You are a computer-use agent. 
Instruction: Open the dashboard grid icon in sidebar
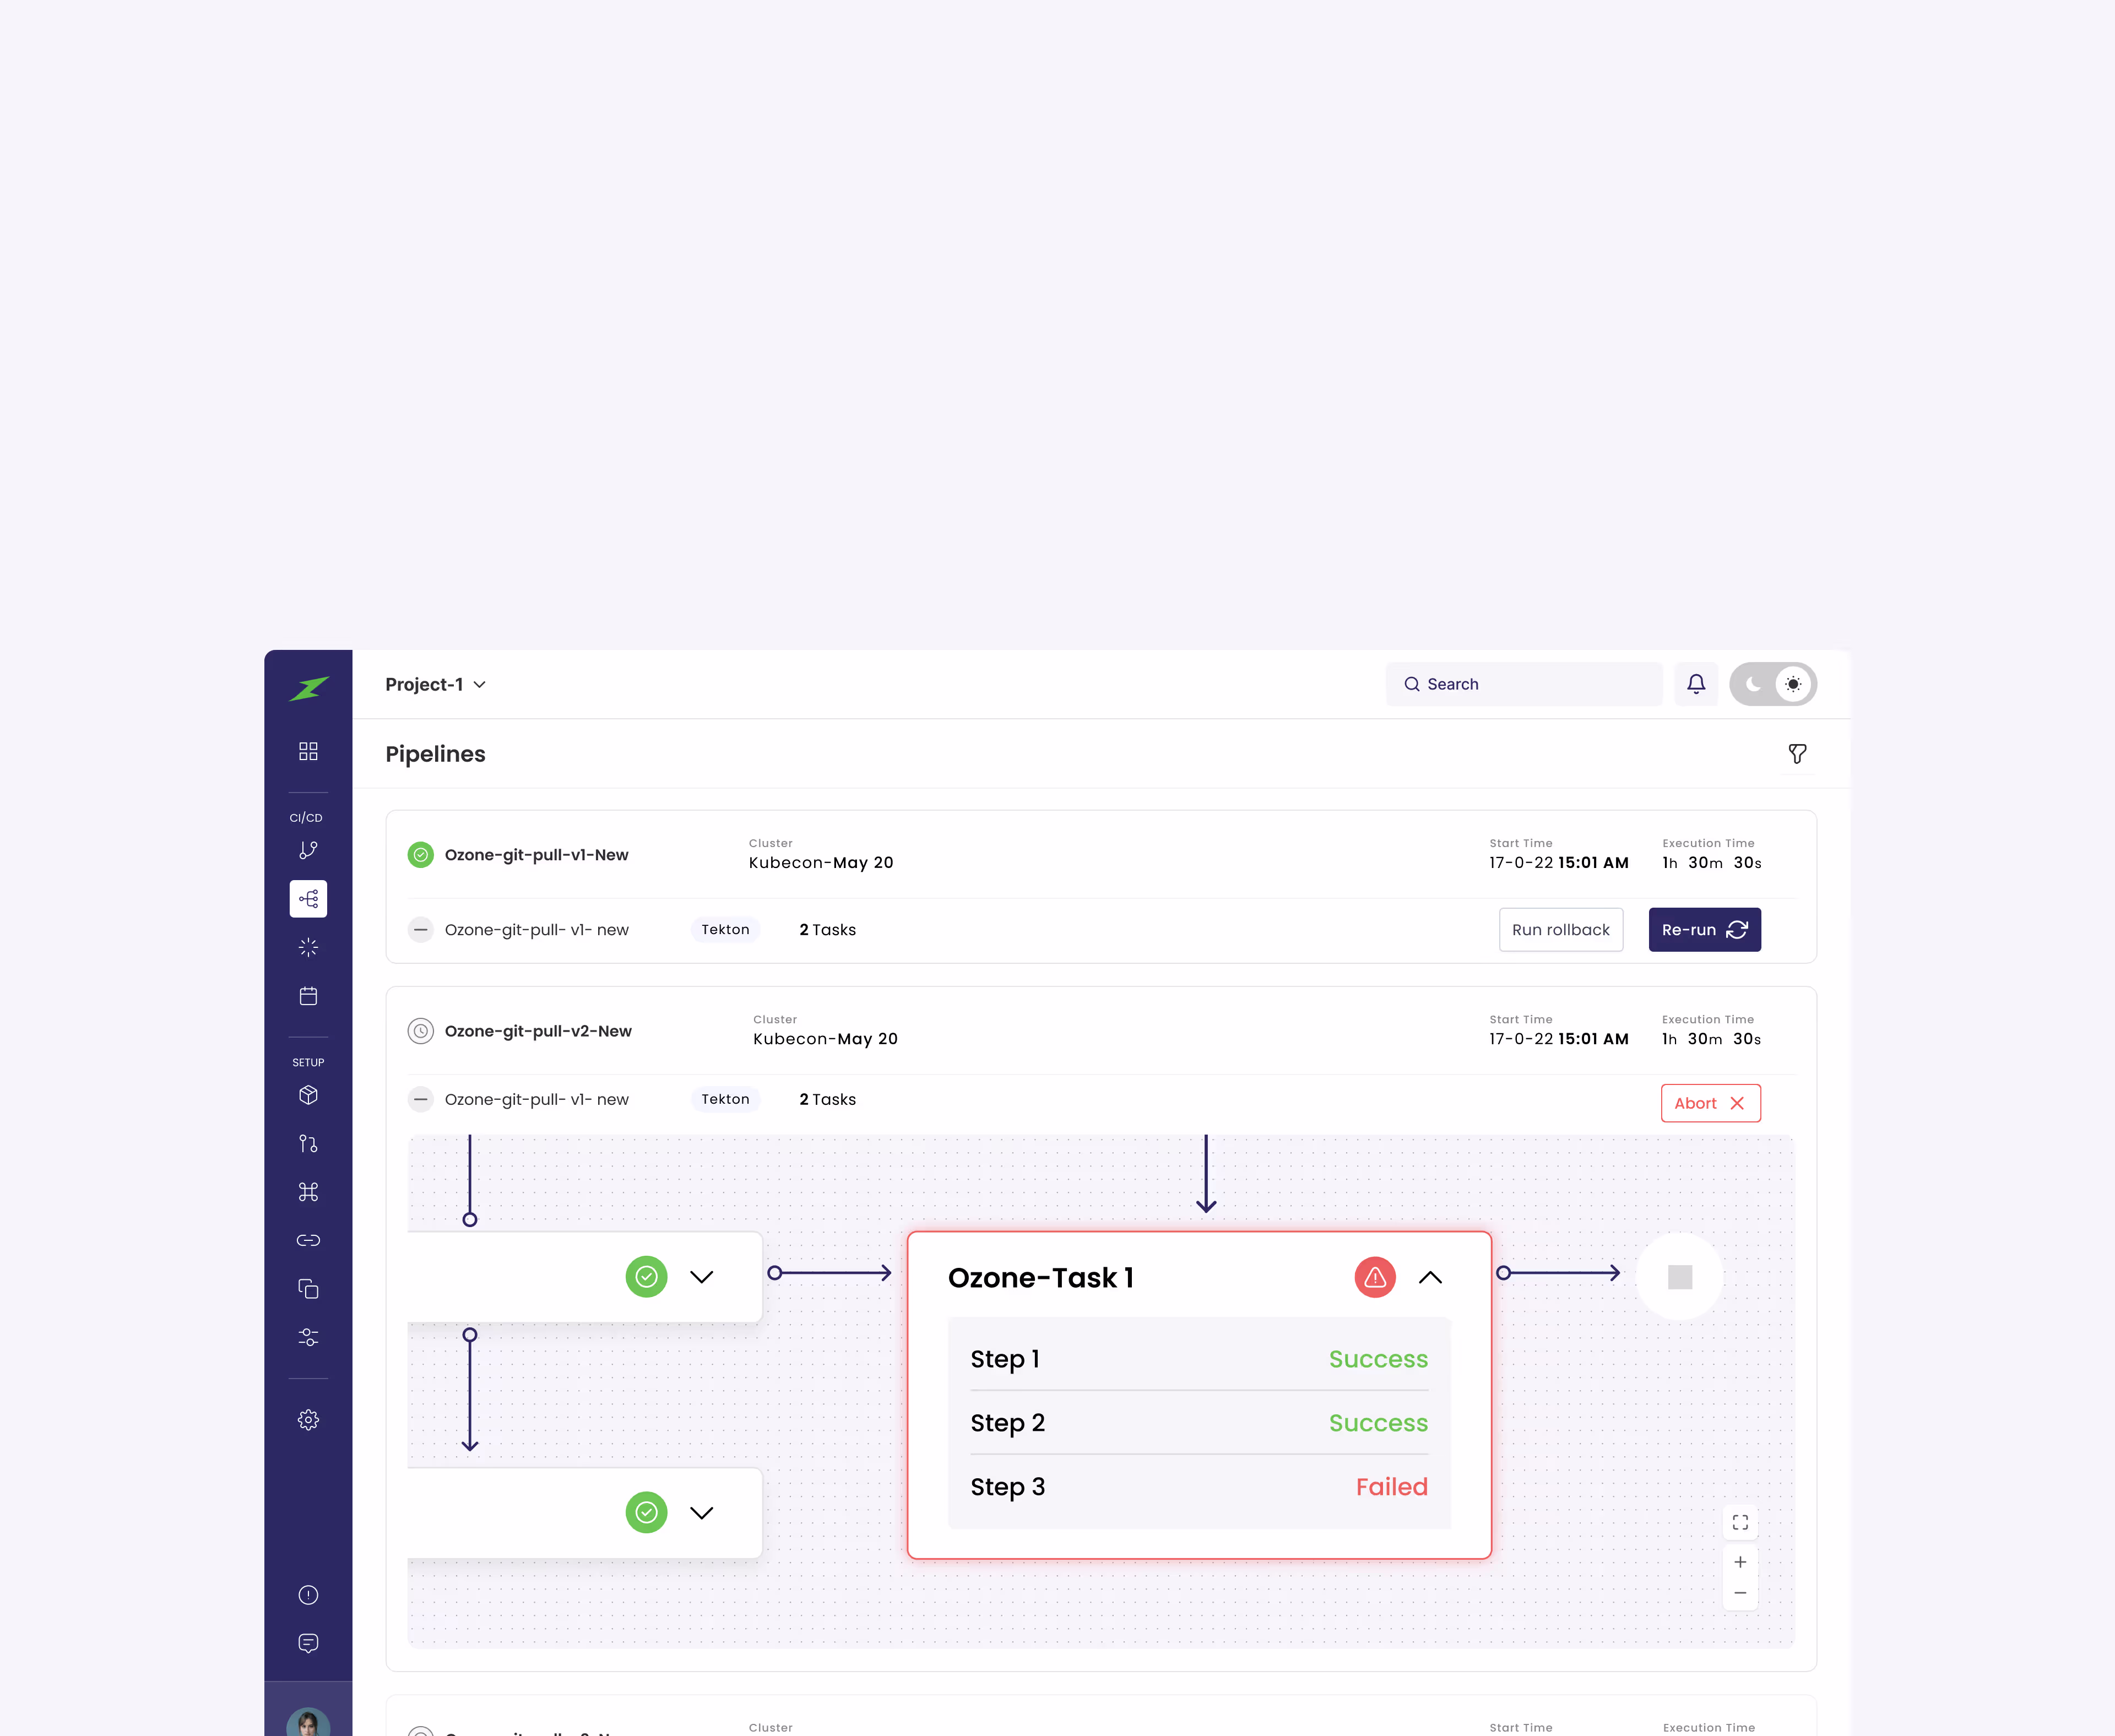(308, 751)
